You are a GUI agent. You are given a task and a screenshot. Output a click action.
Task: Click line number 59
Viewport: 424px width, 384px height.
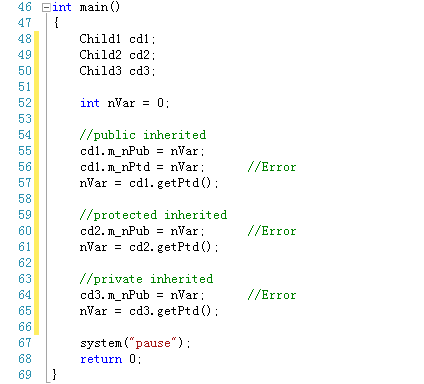[x=25, y=215]
